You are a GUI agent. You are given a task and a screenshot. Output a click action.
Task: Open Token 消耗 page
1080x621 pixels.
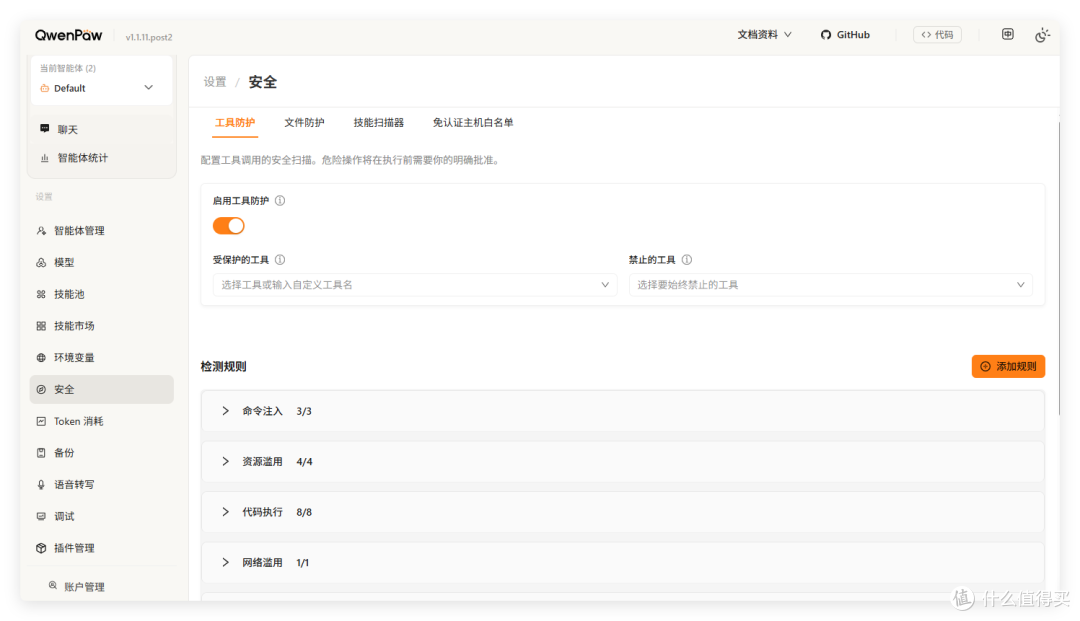(x=101, y=421)
